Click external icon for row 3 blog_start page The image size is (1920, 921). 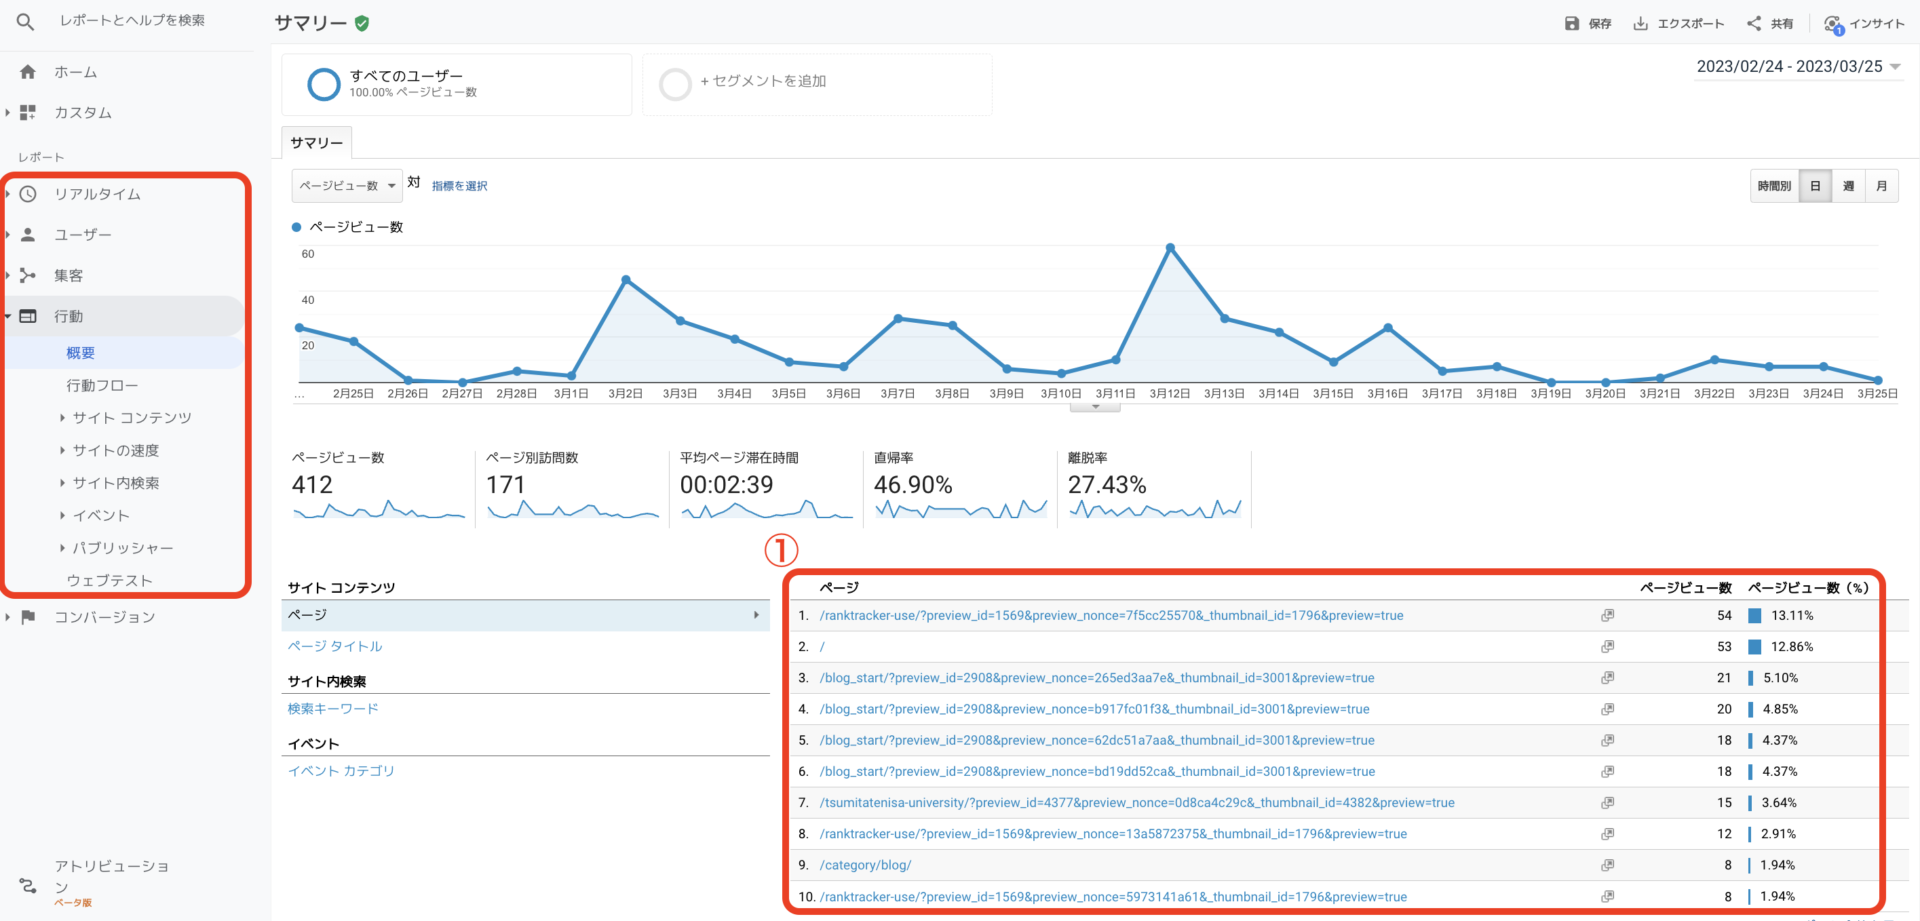[1607, 678]
